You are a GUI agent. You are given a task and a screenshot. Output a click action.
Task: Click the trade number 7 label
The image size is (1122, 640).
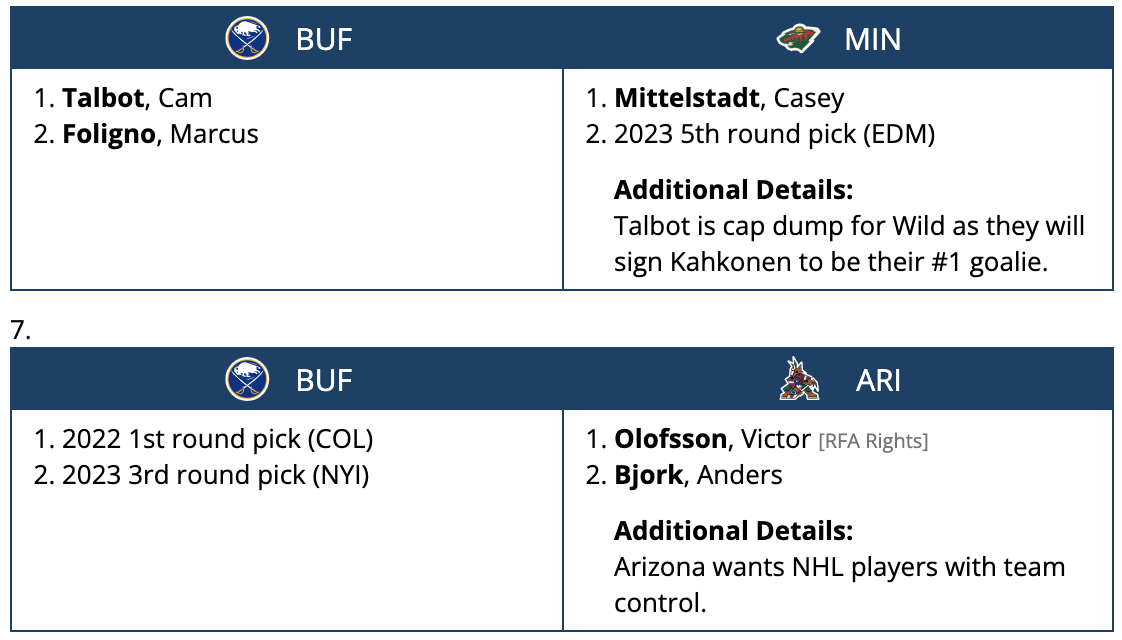tap(20, 329)
